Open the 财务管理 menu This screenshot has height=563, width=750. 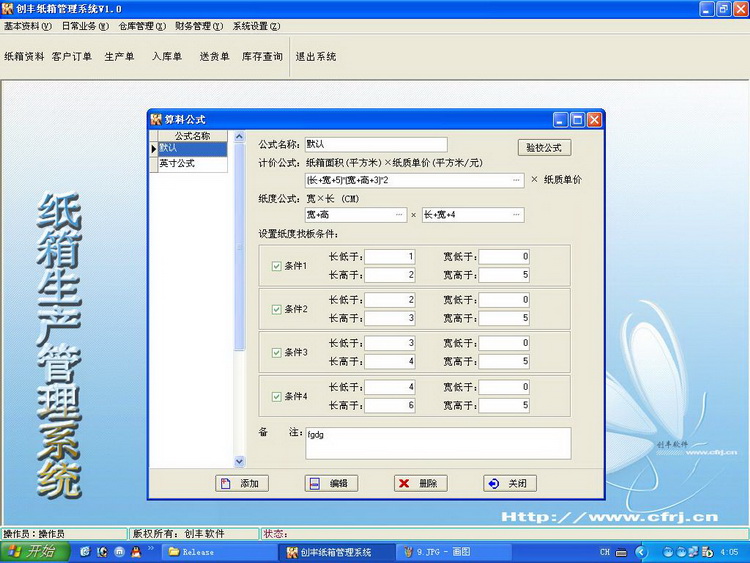199,26
